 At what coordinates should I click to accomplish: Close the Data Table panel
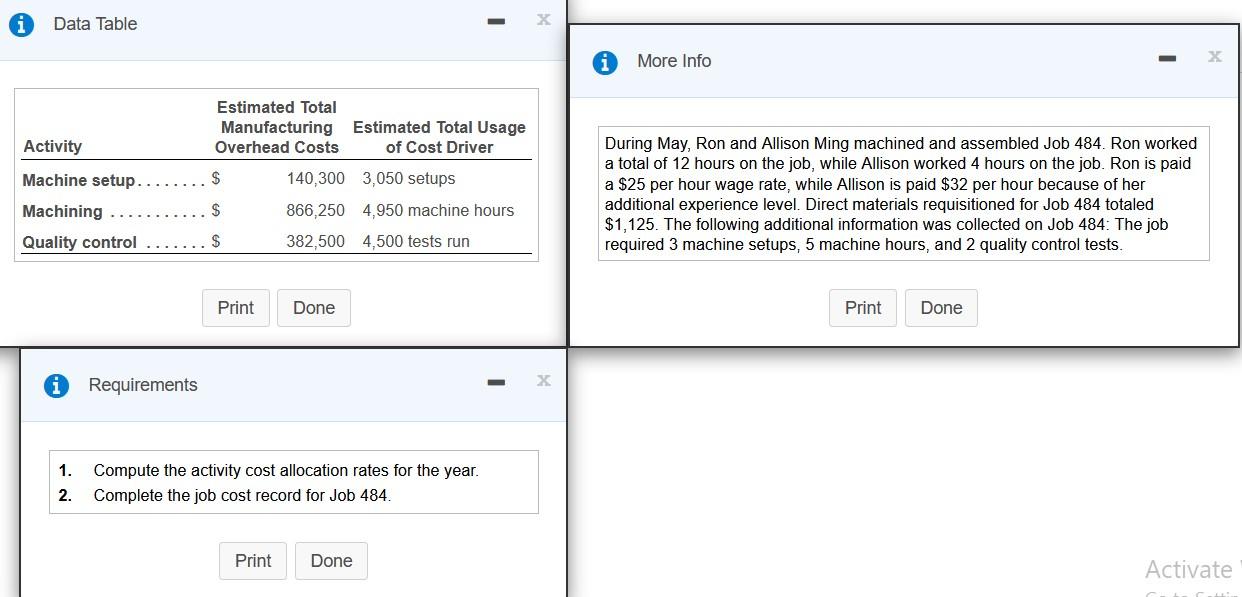(x=543, y=18)
